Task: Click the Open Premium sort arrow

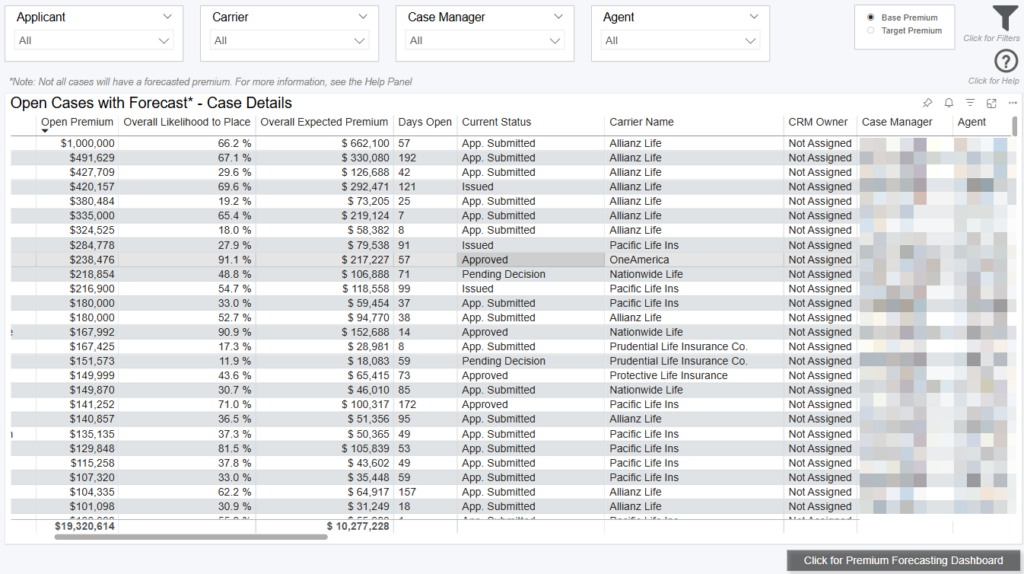Action: tap(45, 131)
